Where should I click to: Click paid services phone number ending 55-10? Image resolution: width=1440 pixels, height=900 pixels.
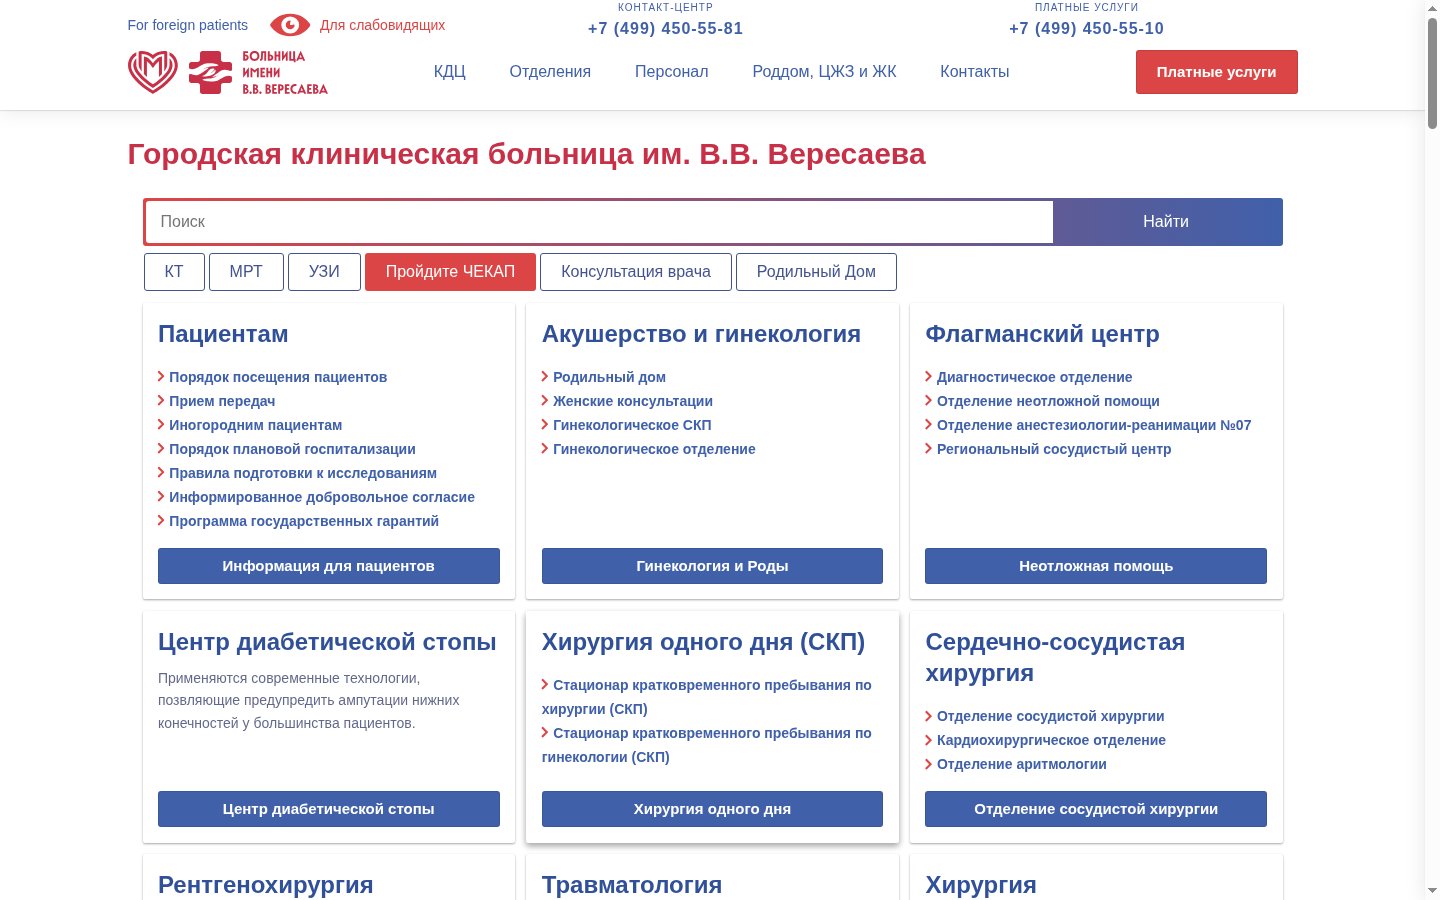click(x=1087, y=28)
